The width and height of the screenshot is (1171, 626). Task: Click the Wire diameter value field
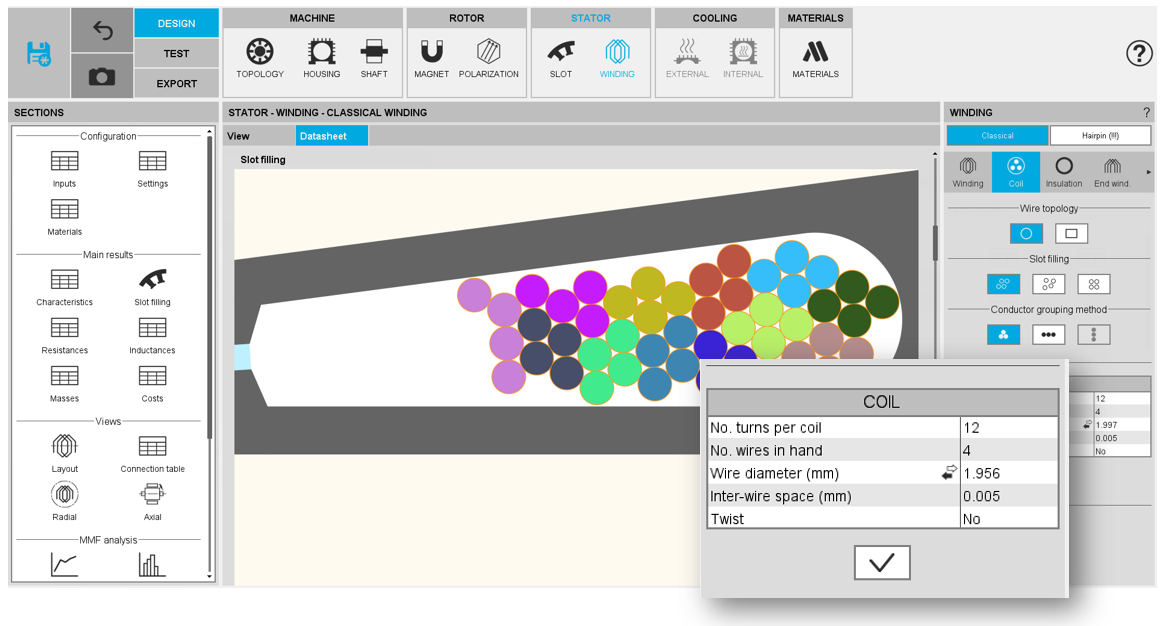pyautogui.click(x=1007, y=474)
